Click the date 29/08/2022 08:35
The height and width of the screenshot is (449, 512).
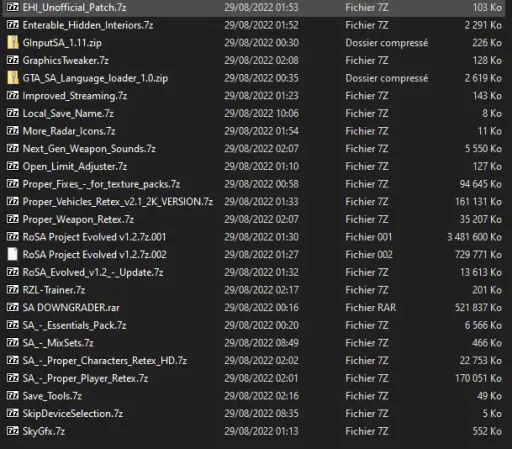click(x=261, y=414)
